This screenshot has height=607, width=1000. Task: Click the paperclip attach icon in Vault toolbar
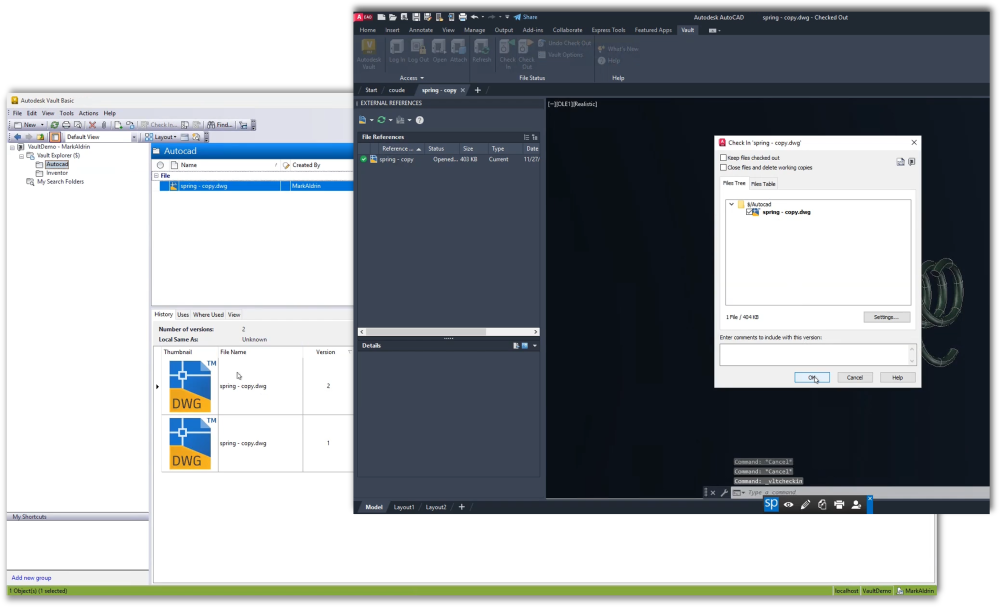pyautogui.click(x=104, y=125)
